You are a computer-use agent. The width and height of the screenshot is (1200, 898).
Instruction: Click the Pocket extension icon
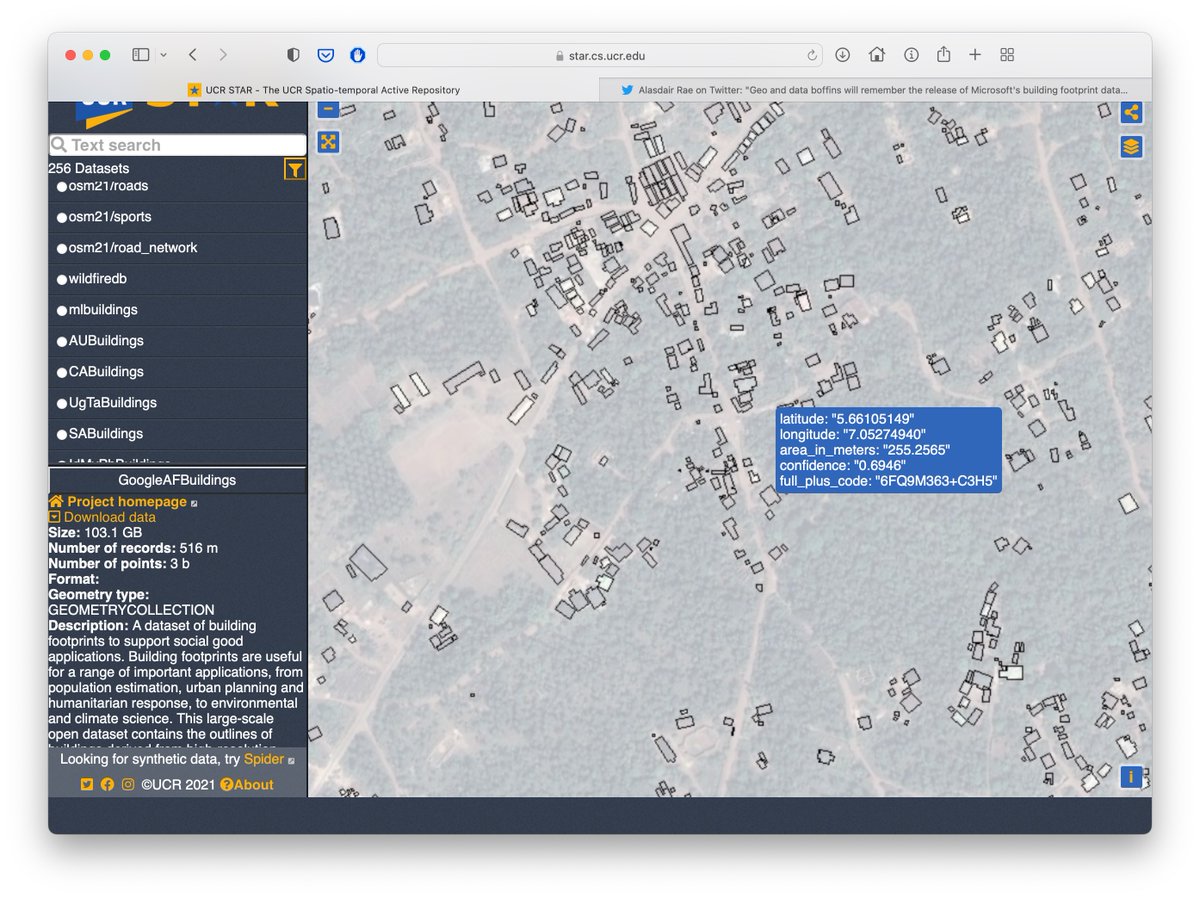325,55
